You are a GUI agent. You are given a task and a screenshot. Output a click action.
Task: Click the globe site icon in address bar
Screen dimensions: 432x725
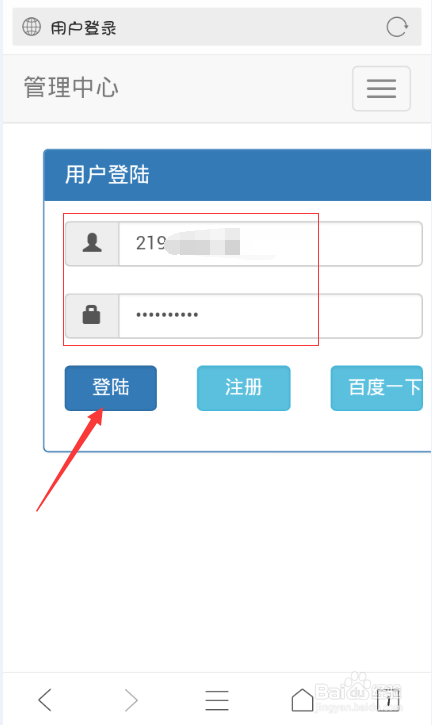click(31, 27)
